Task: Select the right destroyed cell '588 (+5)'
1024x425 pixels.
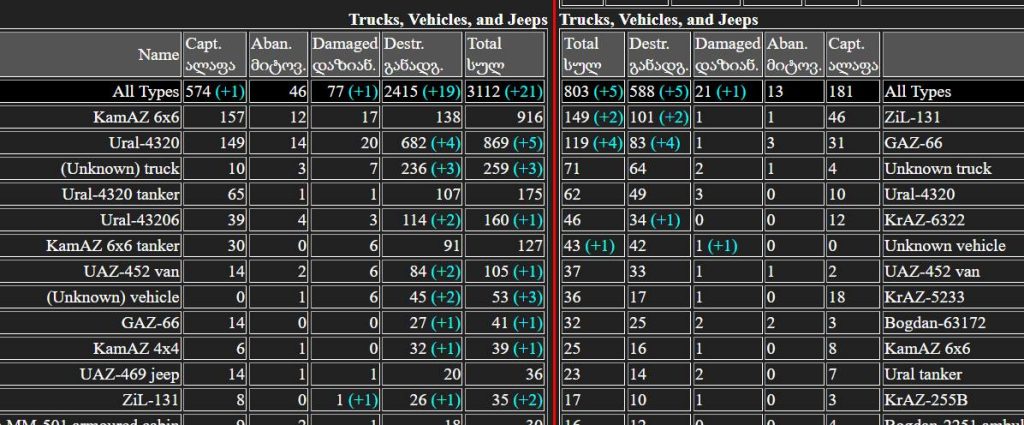Action: point(659,91)
